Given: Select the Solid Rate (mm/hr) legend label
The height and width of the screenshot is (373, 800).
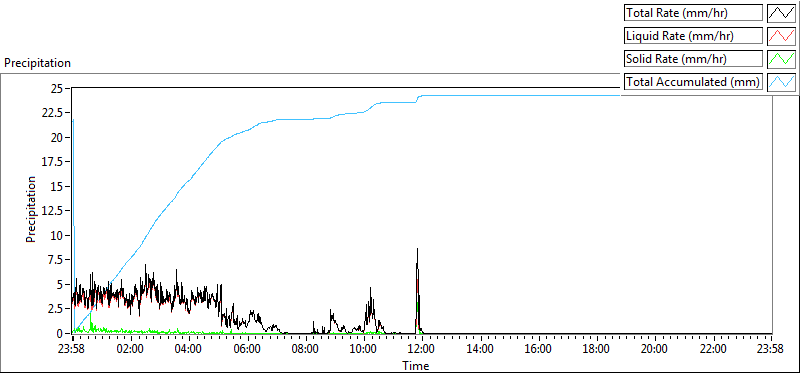Looking at the screenshot, I should tap(693, 58).
